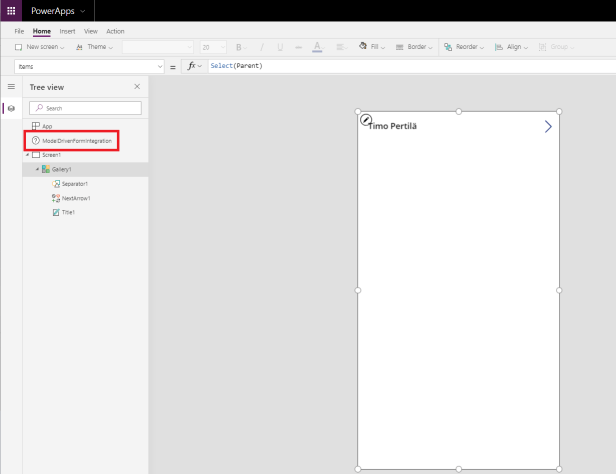Select Screen1 in the tree view

click(51, 155)
